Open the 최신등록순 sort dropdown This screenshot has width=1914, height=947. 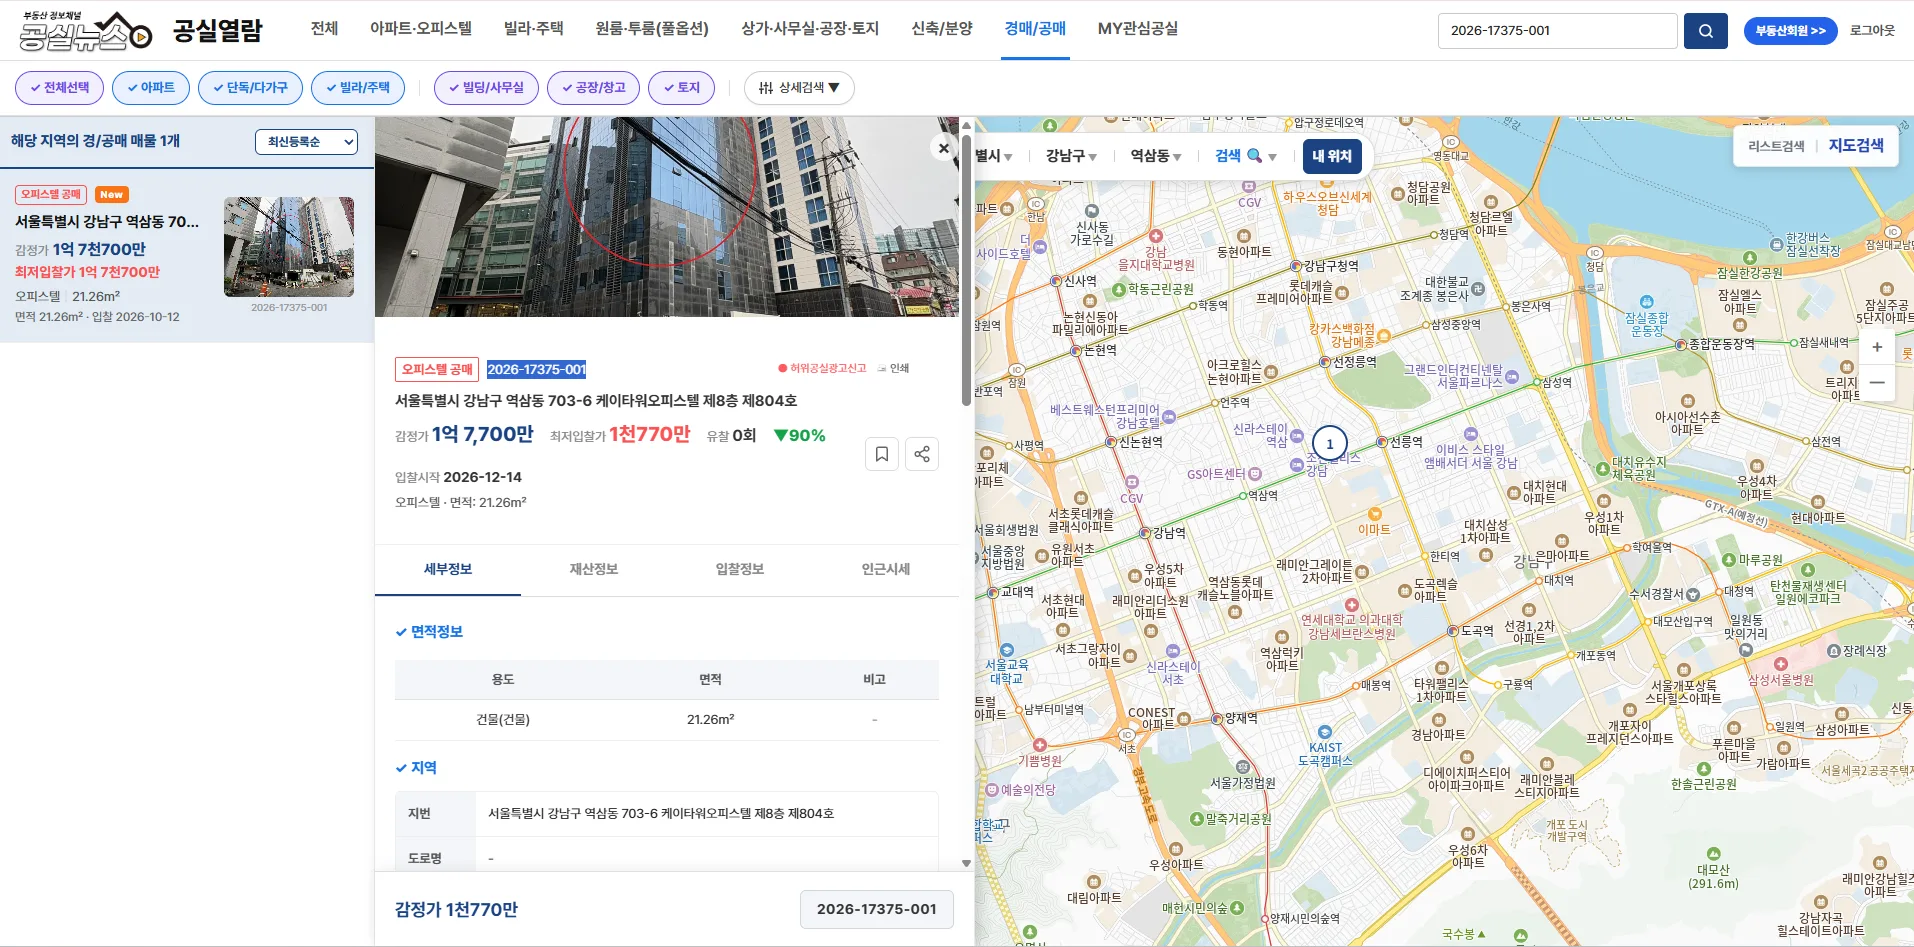tap(306, 142)
